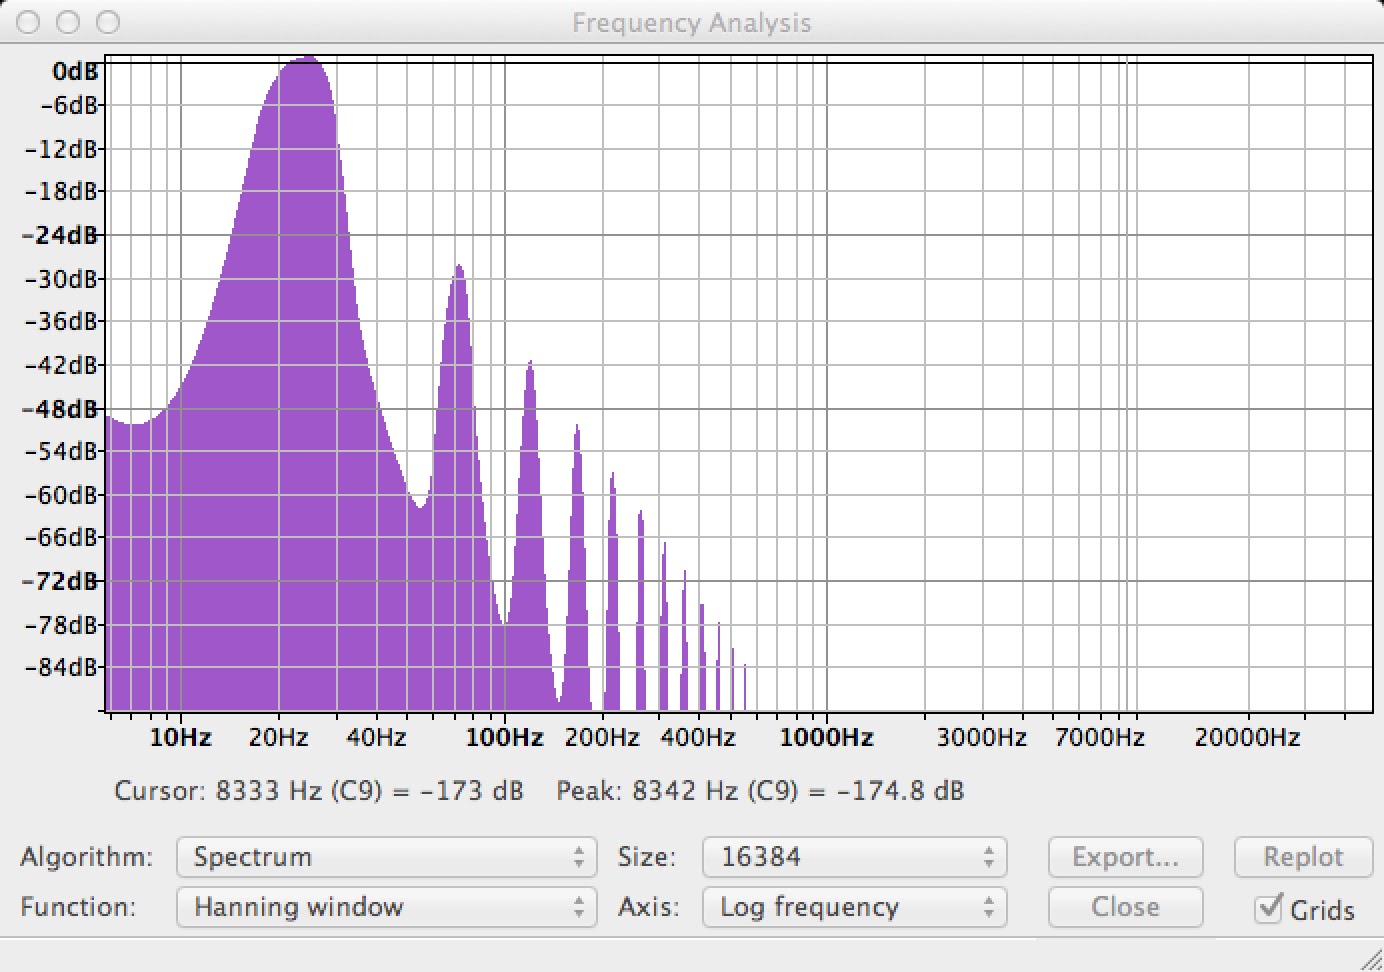The image size is (1384, 972).
Task: Click the -84dB axis label
Action: point(61,667)
